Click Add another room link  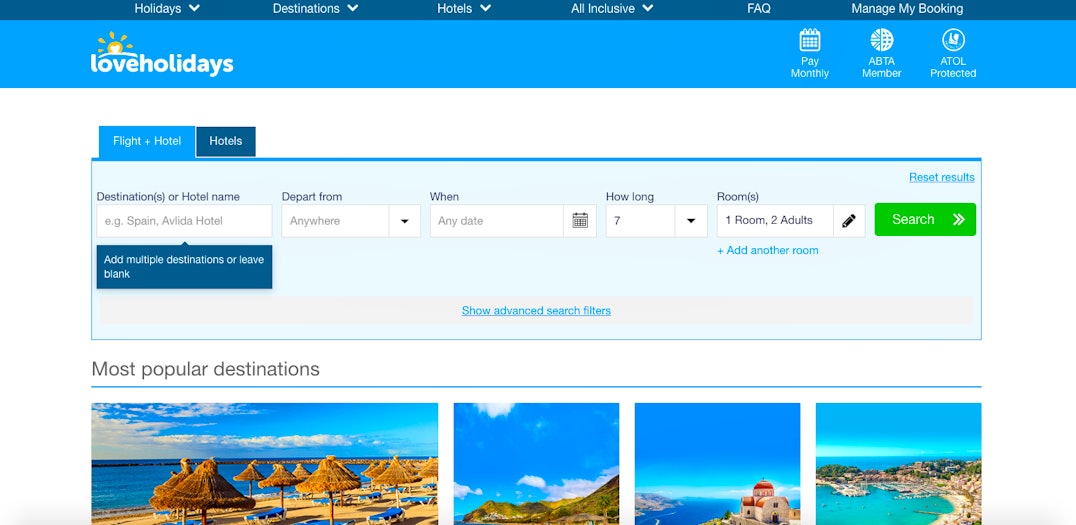[767, 250]
